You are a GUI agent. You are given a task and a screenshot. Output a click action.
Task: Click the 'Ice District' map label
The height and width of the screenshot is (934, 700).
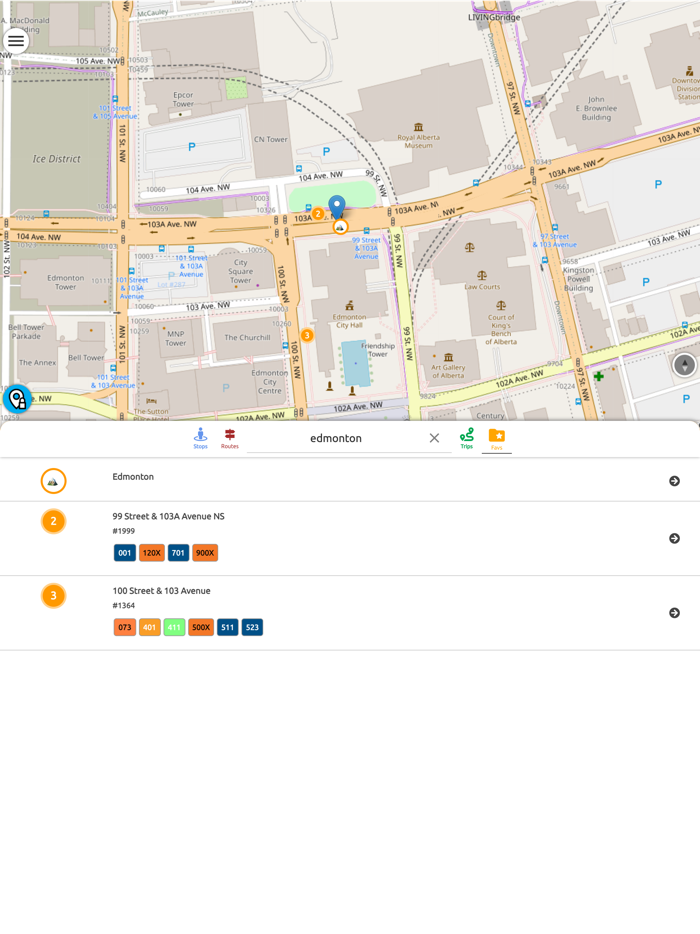pyautogui.click(x=57, y=159)
